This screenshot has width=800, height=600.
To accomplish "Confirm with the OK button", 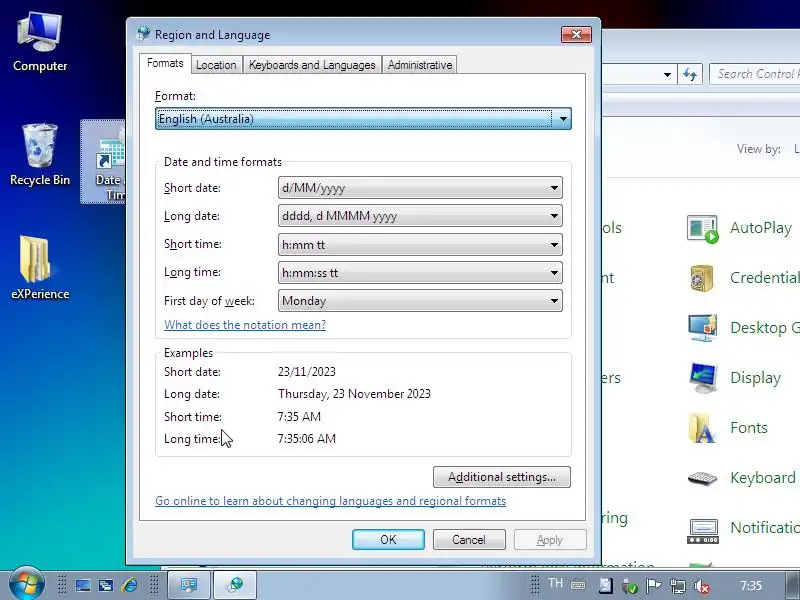I will point(388,540).
